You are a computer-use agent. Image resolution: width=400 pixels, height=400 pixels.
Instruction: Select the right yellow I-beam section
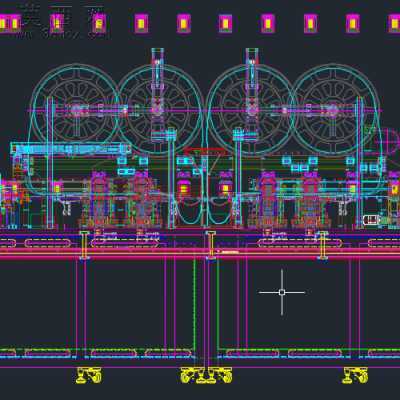(x=322, y=245)
